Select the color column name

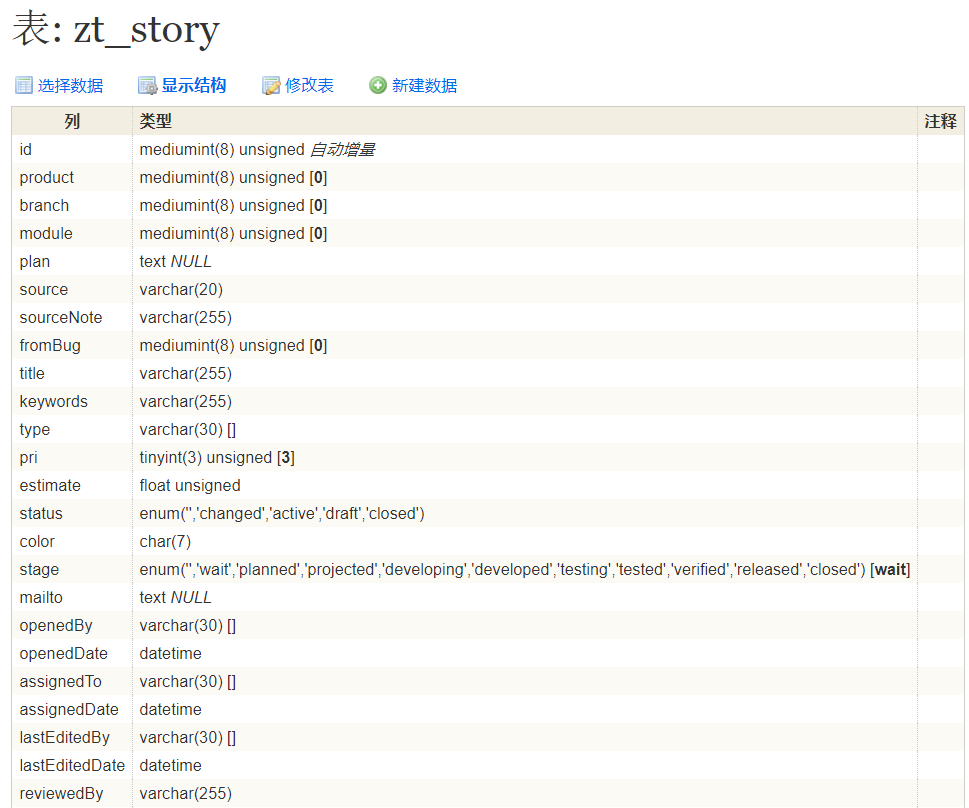click(37, 542)
